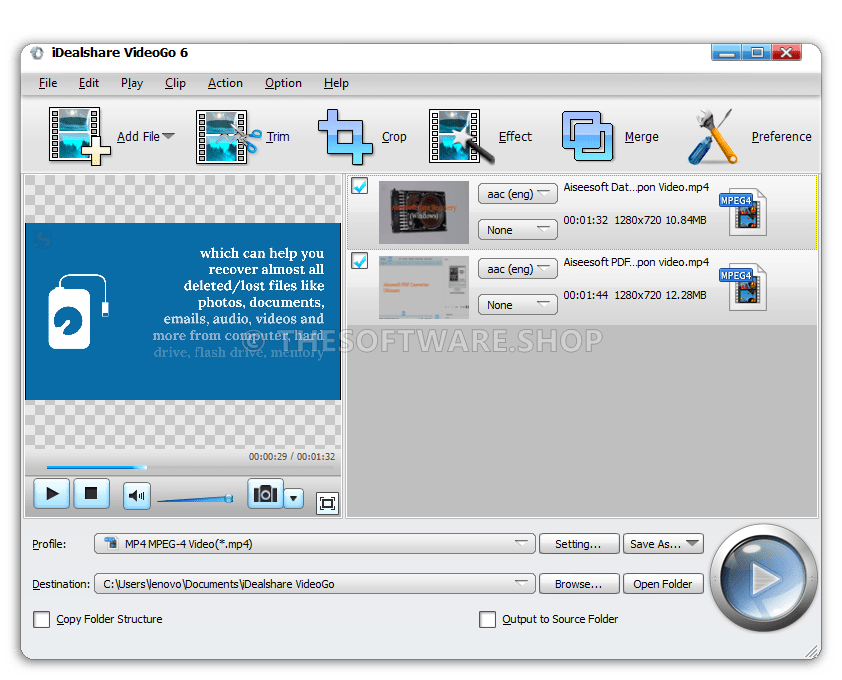Screen dimensions: 842x680
Task: Stop the preview playback
Action: click(x=91, y=493)
